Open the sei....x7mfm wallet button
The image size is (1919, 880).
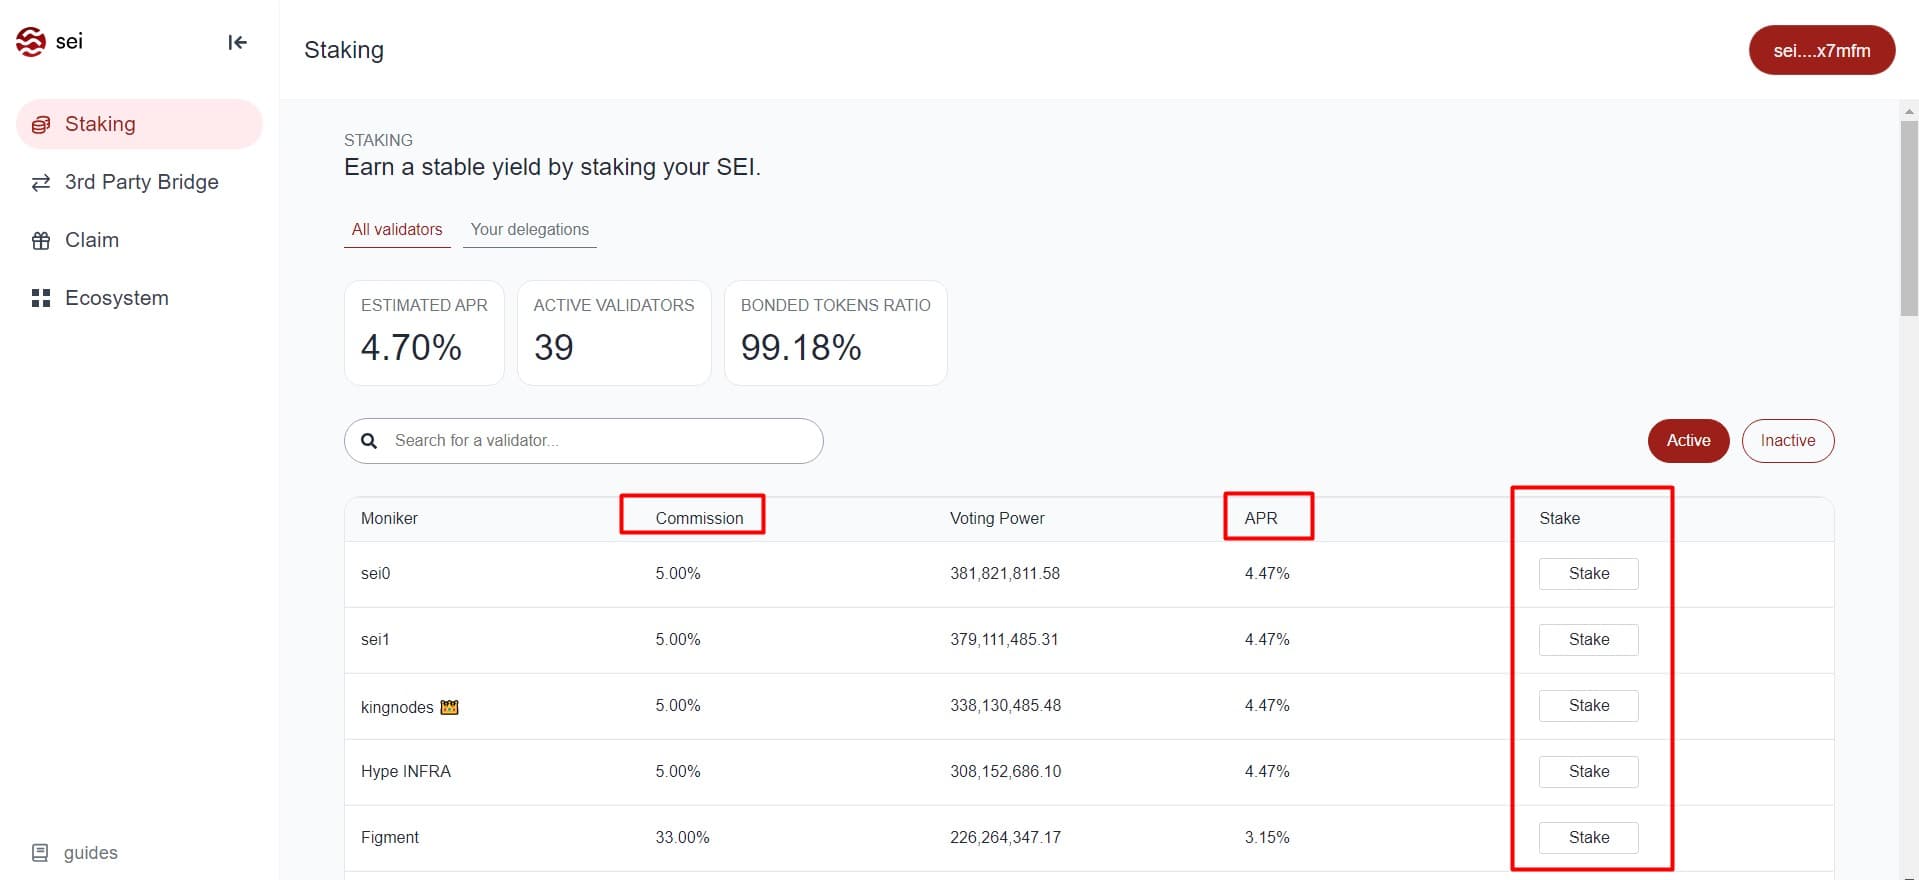click(x=1822, y=50)
